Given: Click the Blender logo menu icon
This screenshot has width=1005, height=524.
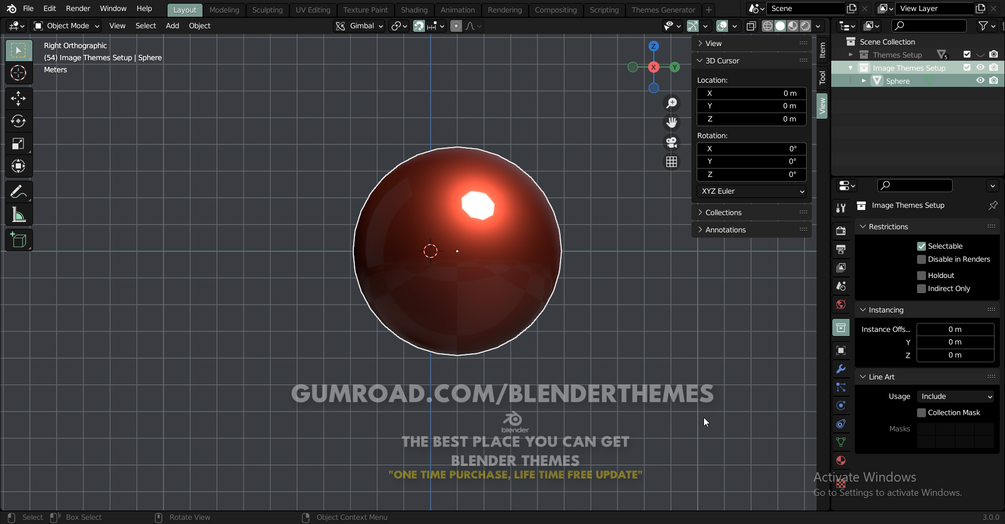Looking at the screenshot, I should click(x=12, y=9).
